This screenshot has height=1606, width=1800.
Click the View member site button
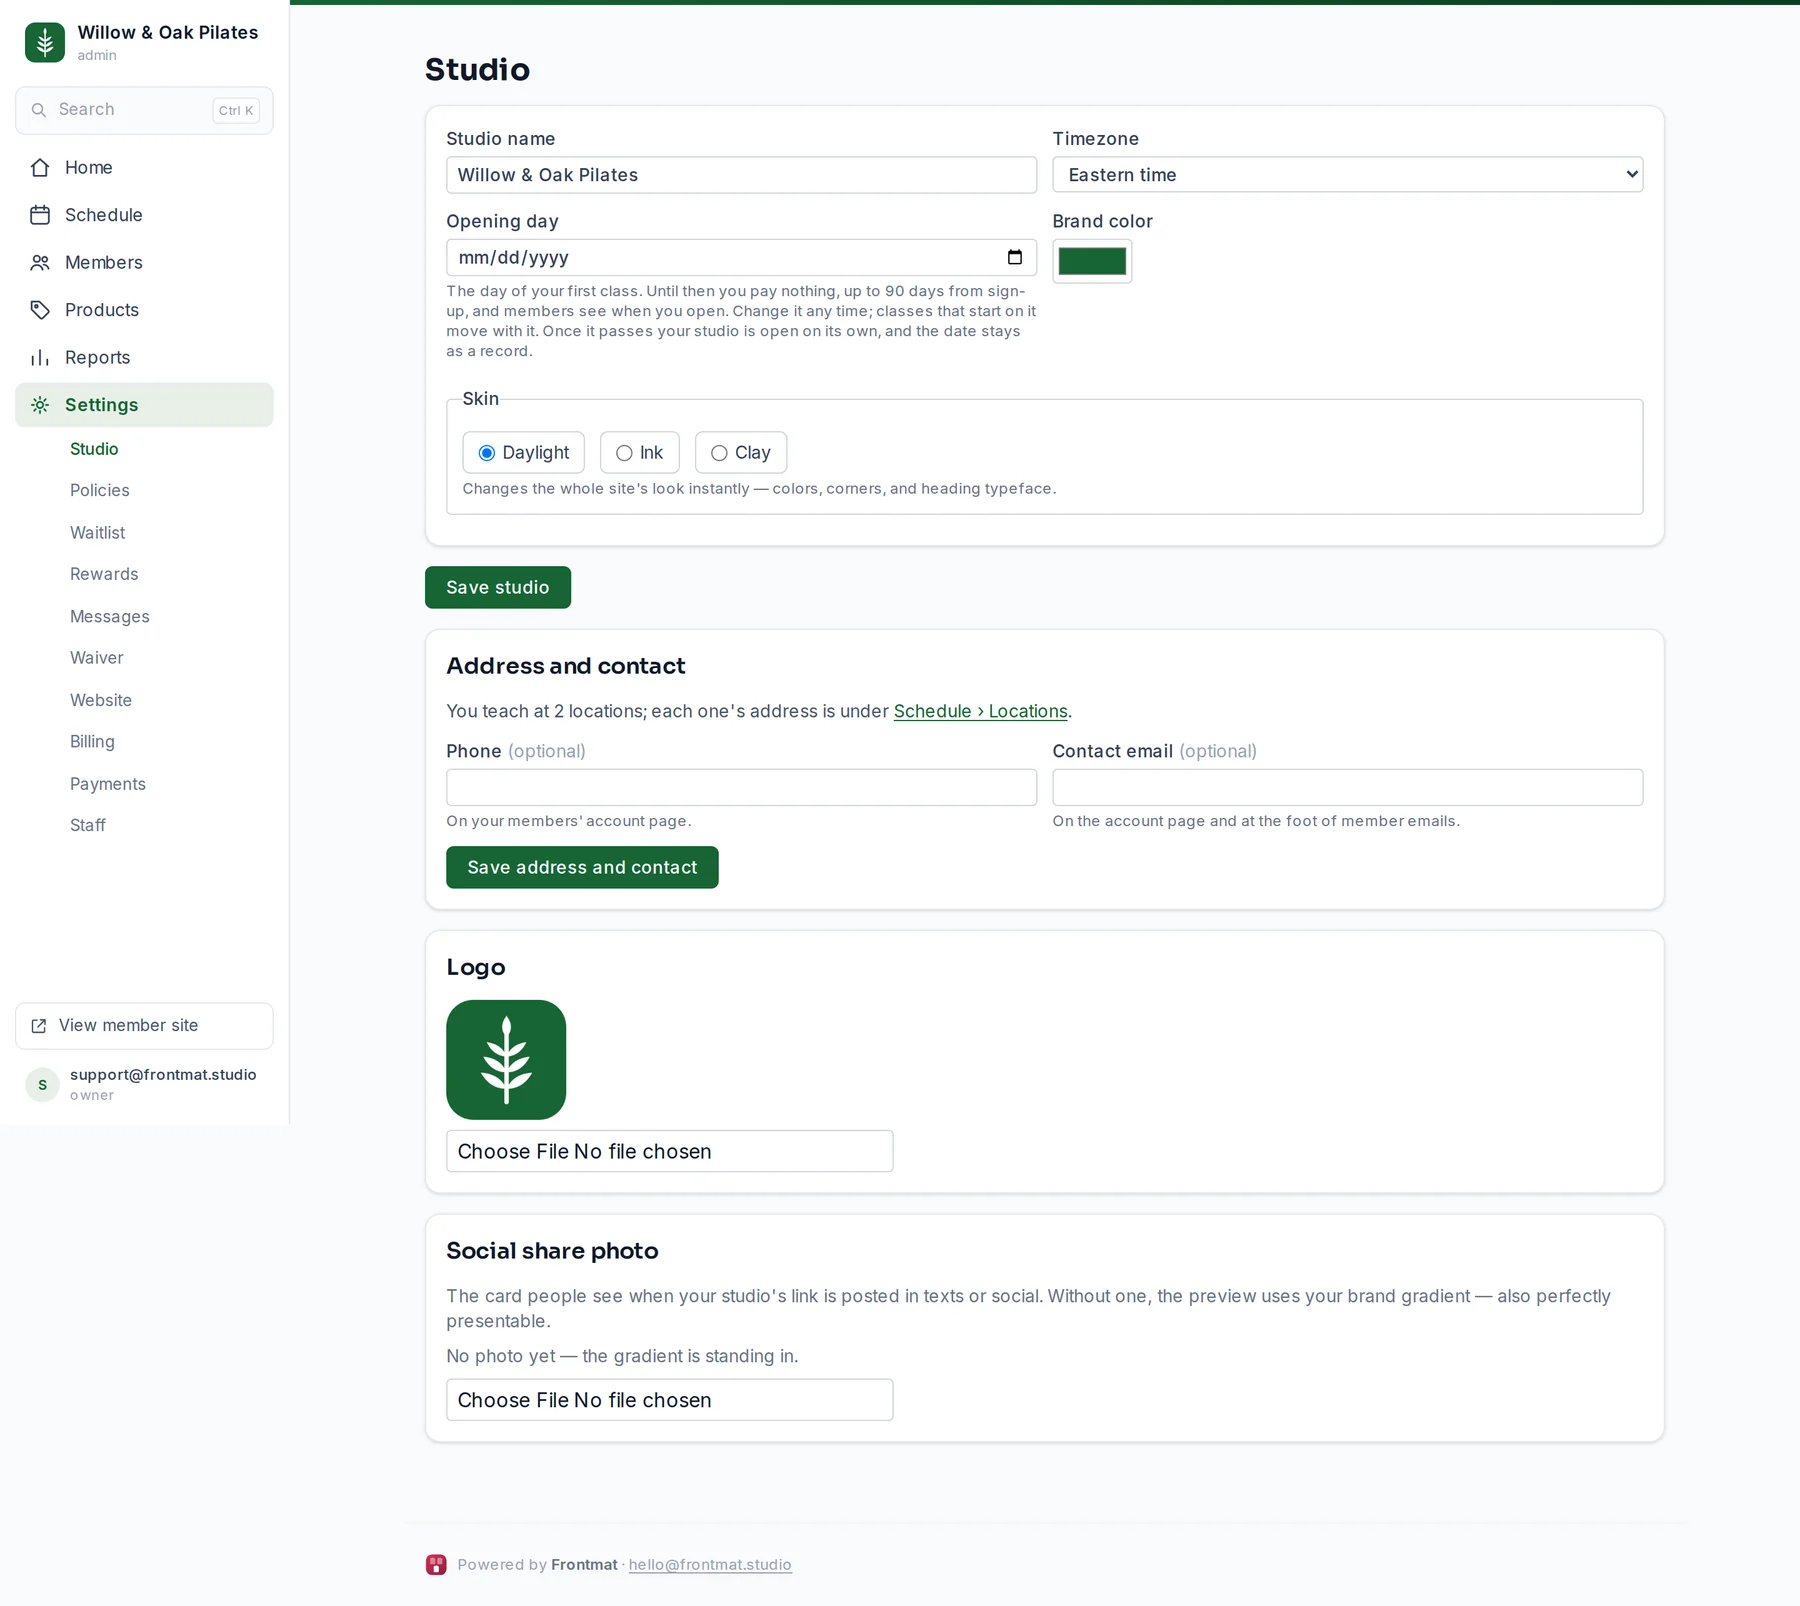point(144,1026)
